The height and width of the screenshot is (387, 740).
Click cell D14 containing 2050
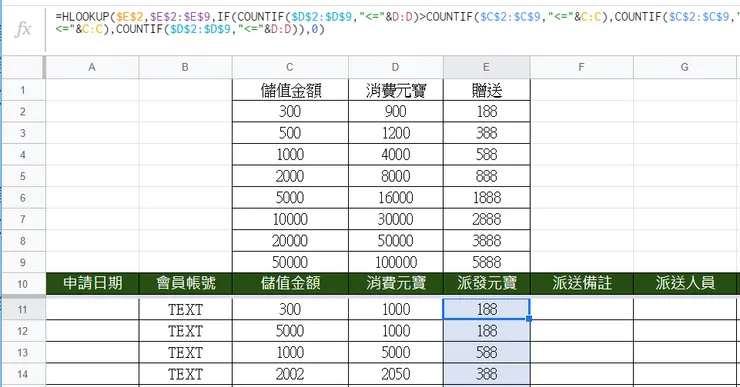click(x=395, y=374)
